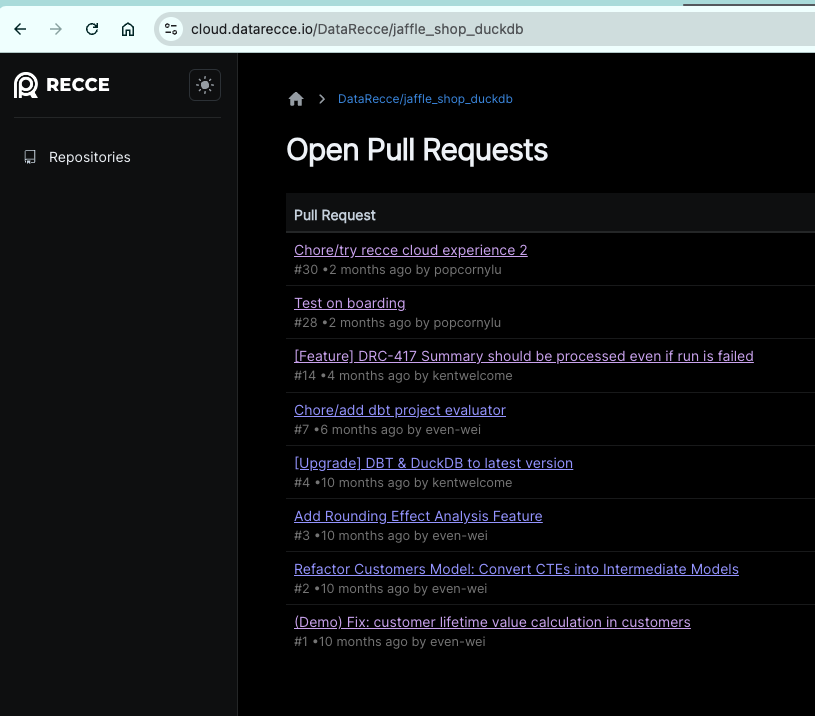Open Repositories in the sidebar
This screenshot has width=815, height=716.
89,157
